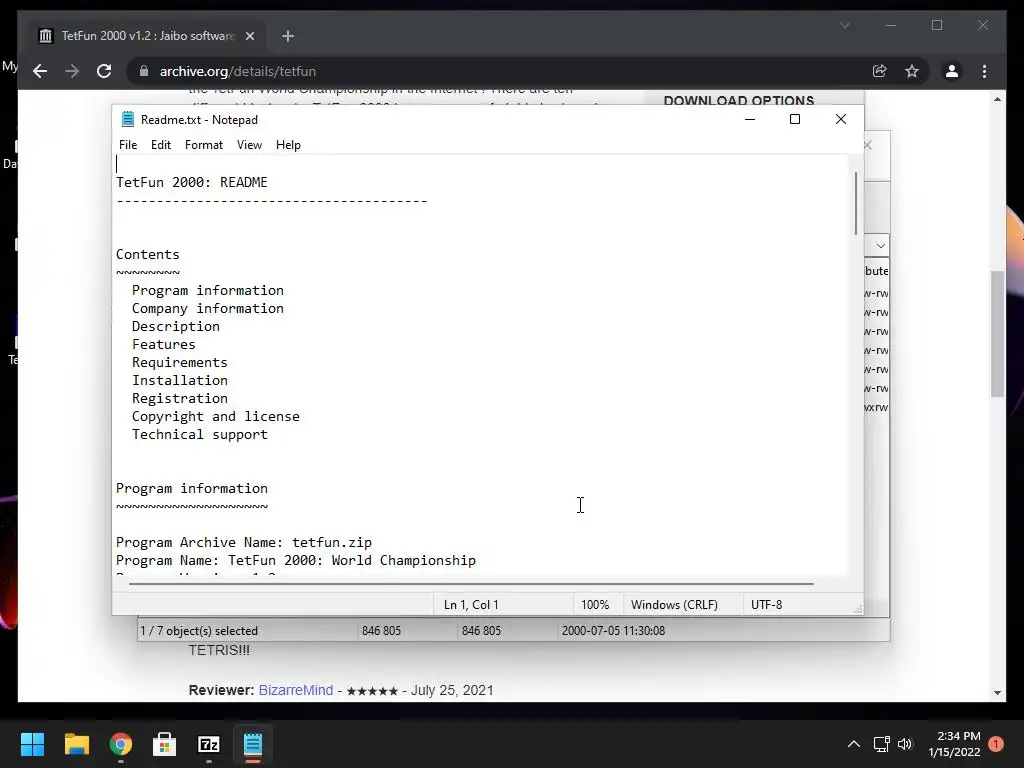Click the browser page scroll-down arrow
Screen dimensions: 1024x768
click(997, 693)
